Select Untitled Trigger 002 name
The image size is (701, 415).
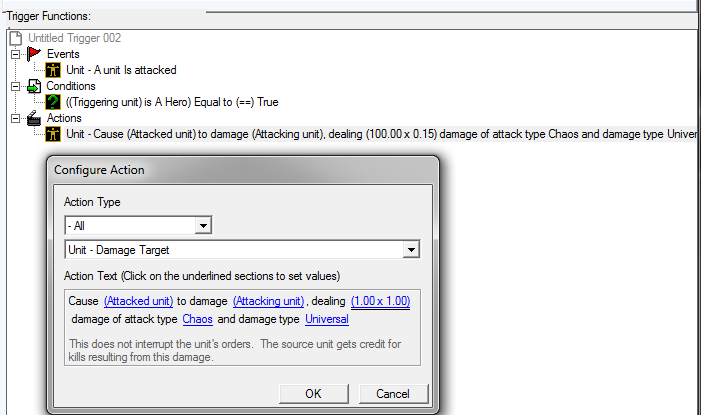[x=75, y=38]
